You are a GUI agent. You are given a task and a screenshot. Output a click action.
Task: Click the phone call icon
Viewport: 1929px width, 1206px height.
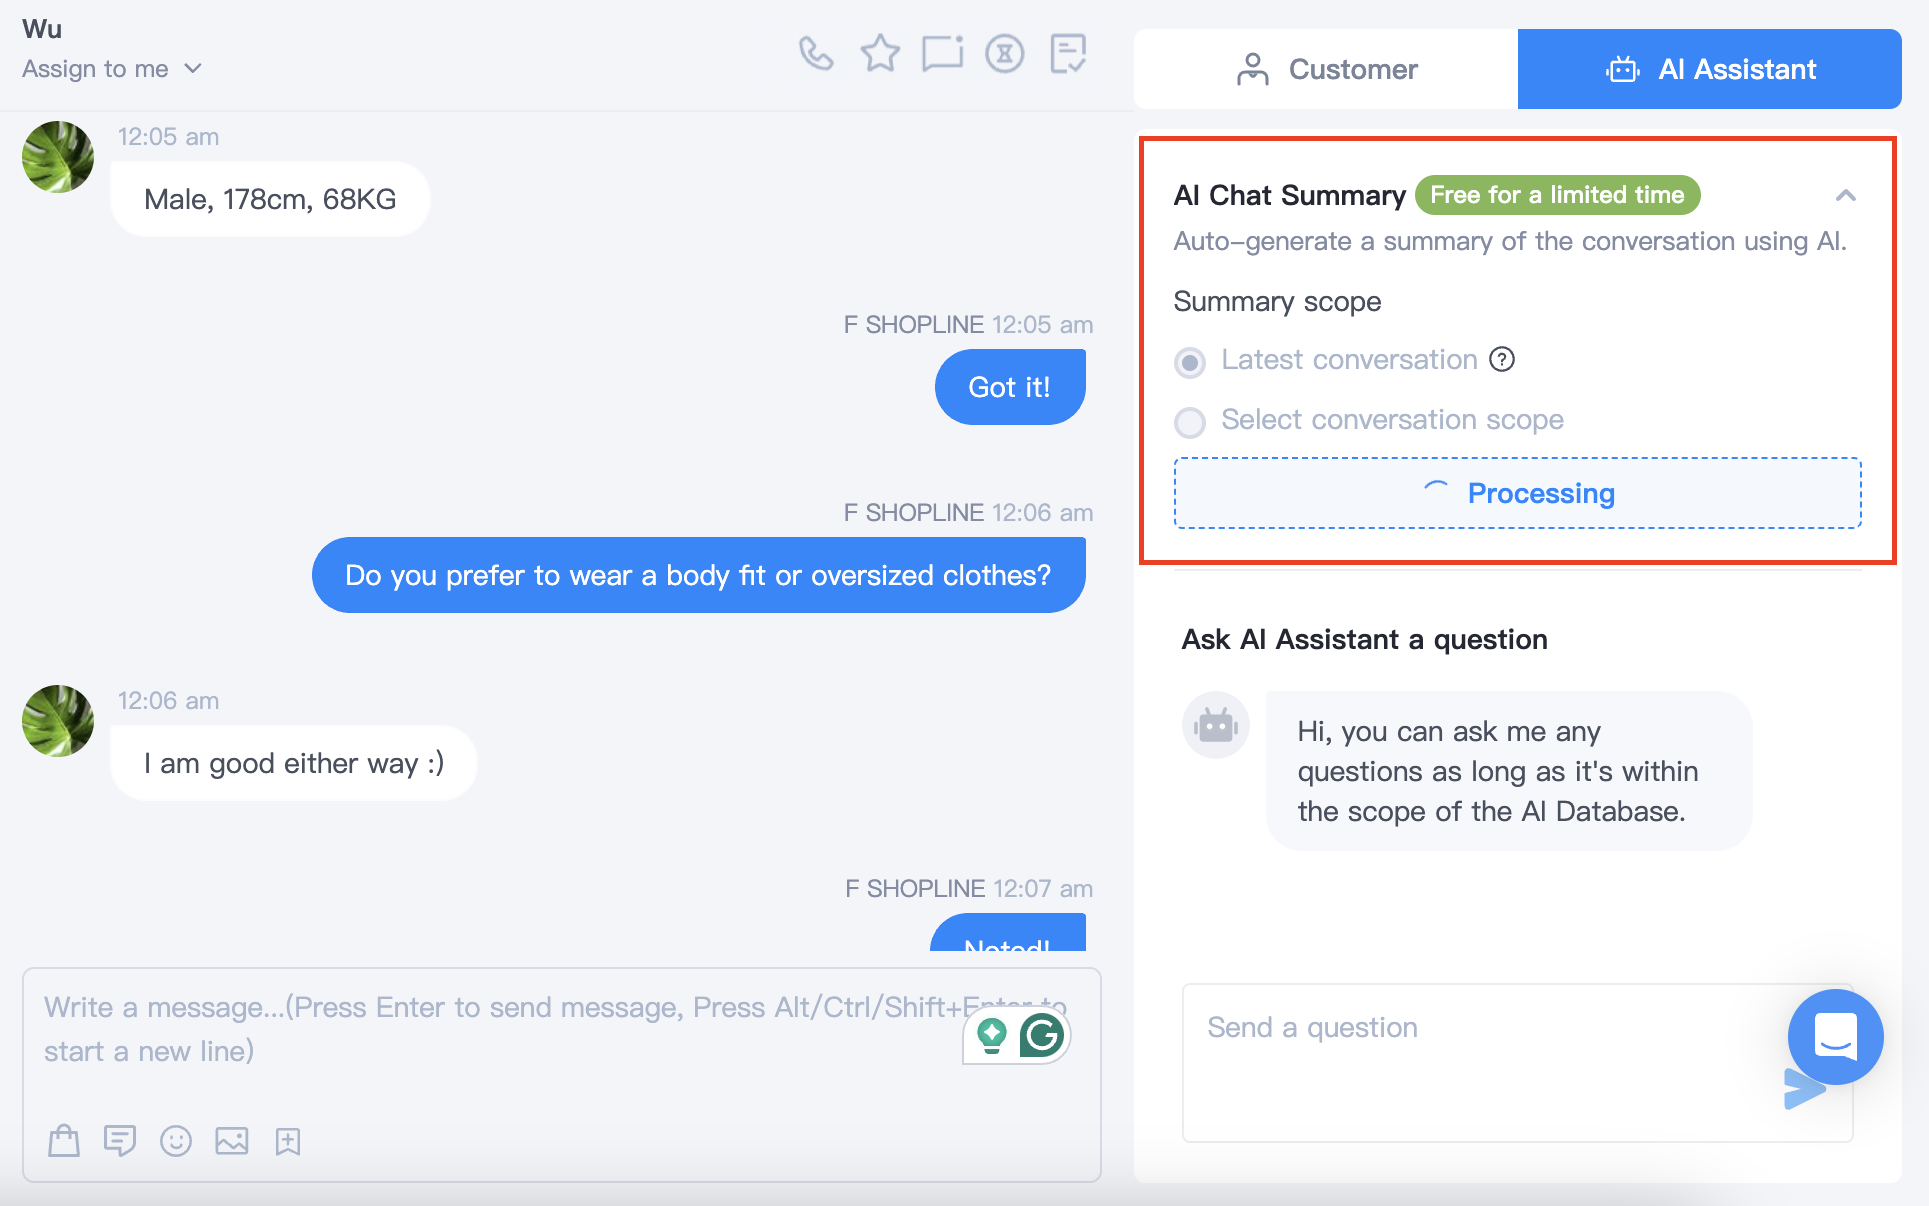[x=816, y=54]
